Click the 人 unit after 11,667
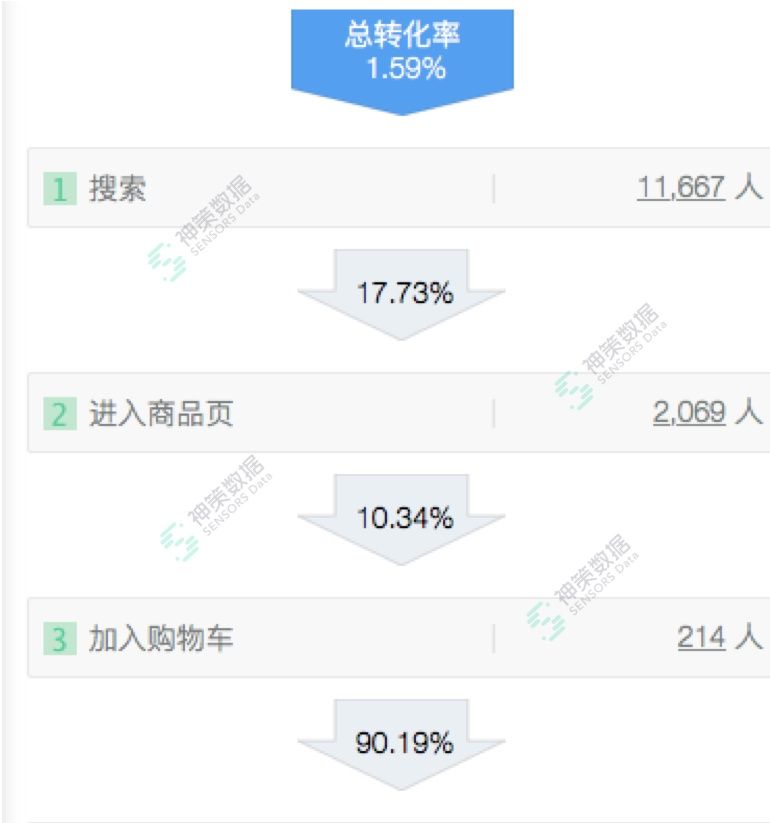770x823 pixels. (x=747, y=187)
